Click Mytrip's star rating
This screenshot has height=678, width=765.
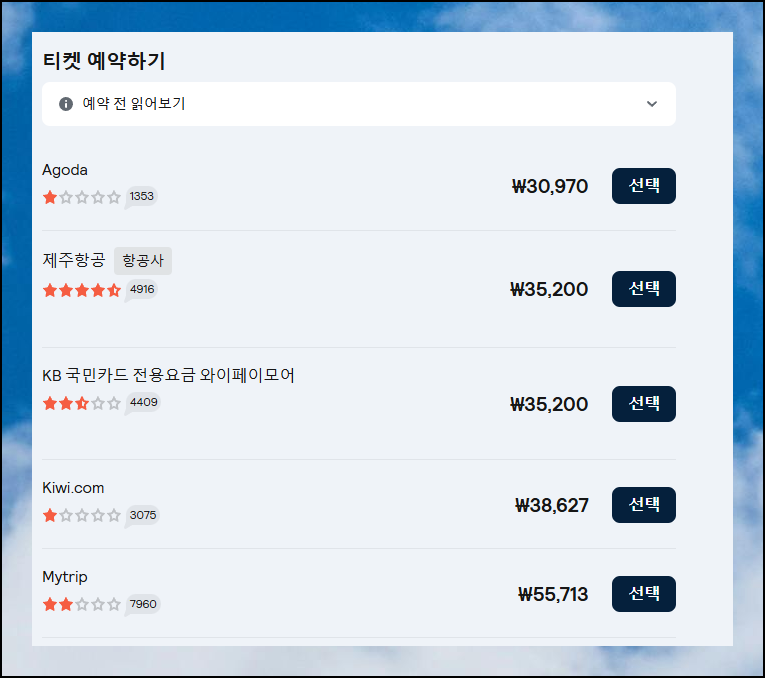(81, 604)
